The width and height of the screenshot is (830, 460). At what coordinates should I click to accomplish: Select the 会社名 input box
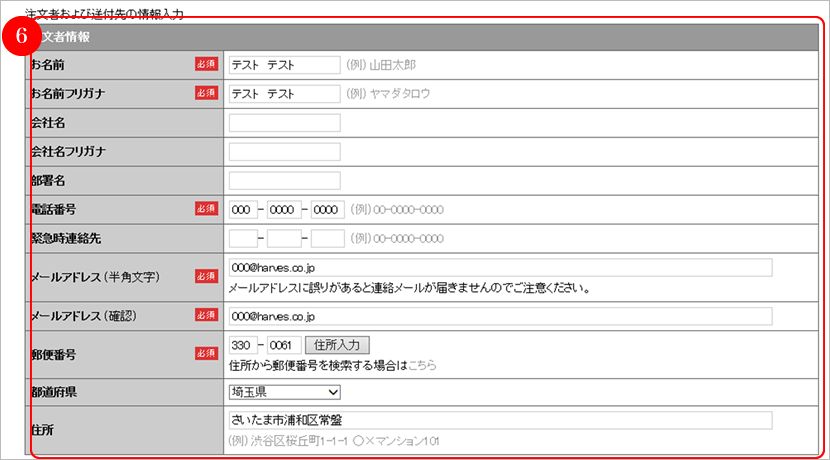pos(284,123)
